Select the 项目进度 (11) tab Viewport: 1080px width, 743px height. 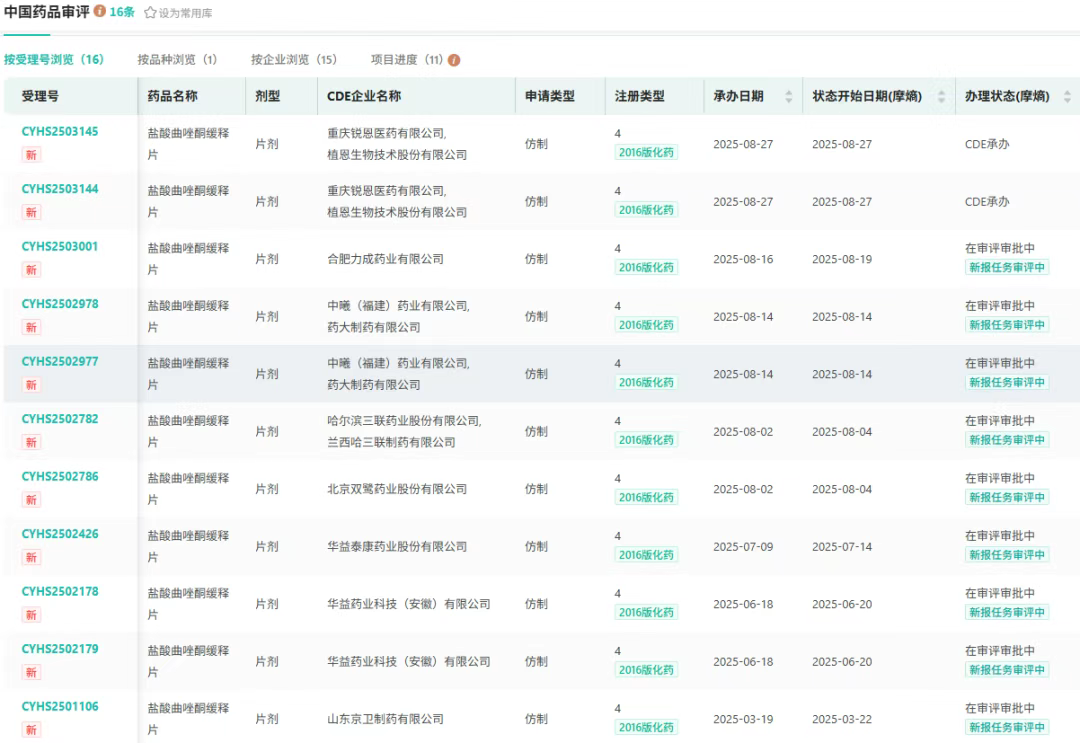coord(406,60)
